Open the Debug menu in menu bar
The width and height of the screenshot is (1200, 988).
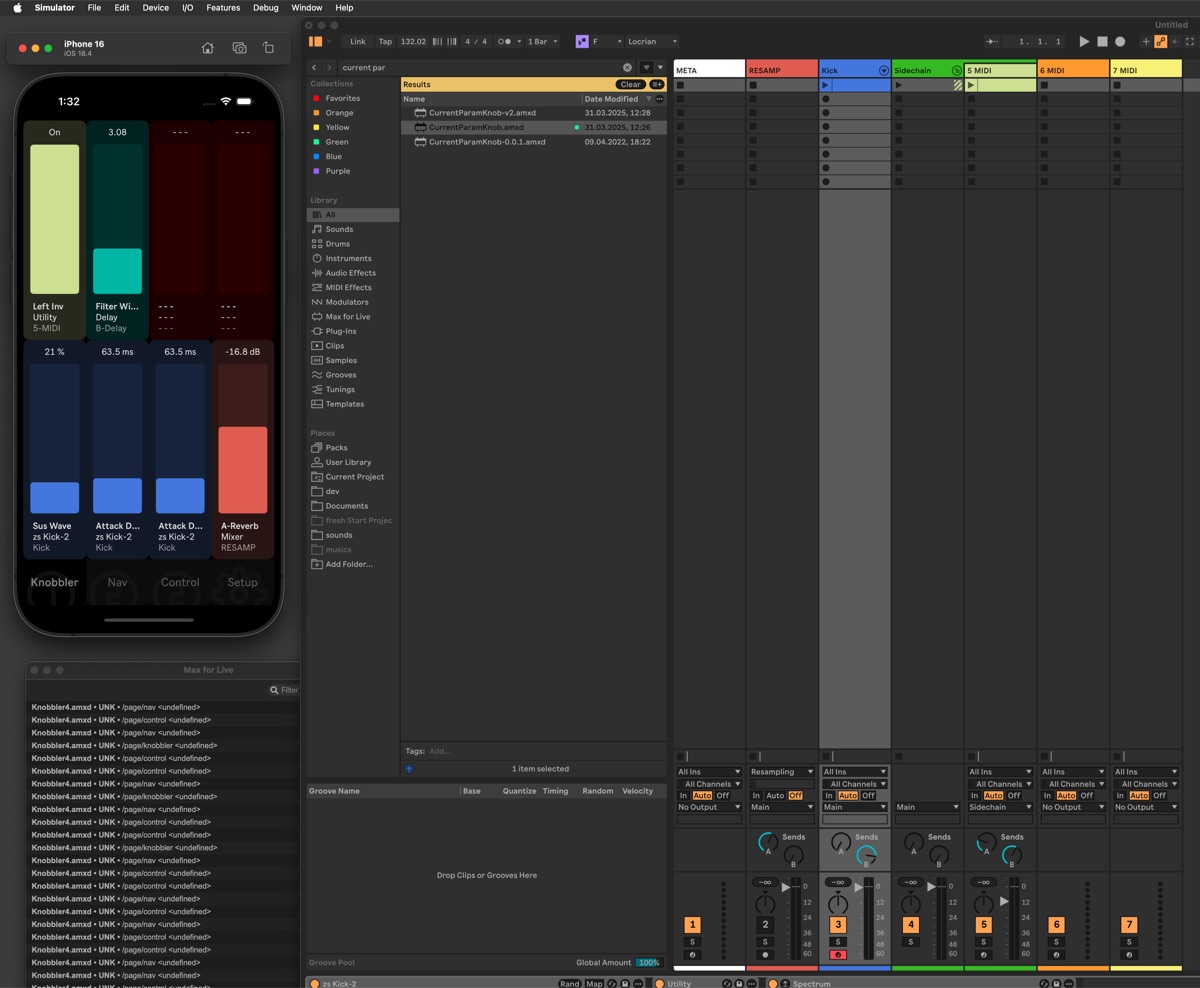click(x=266, y=7)
